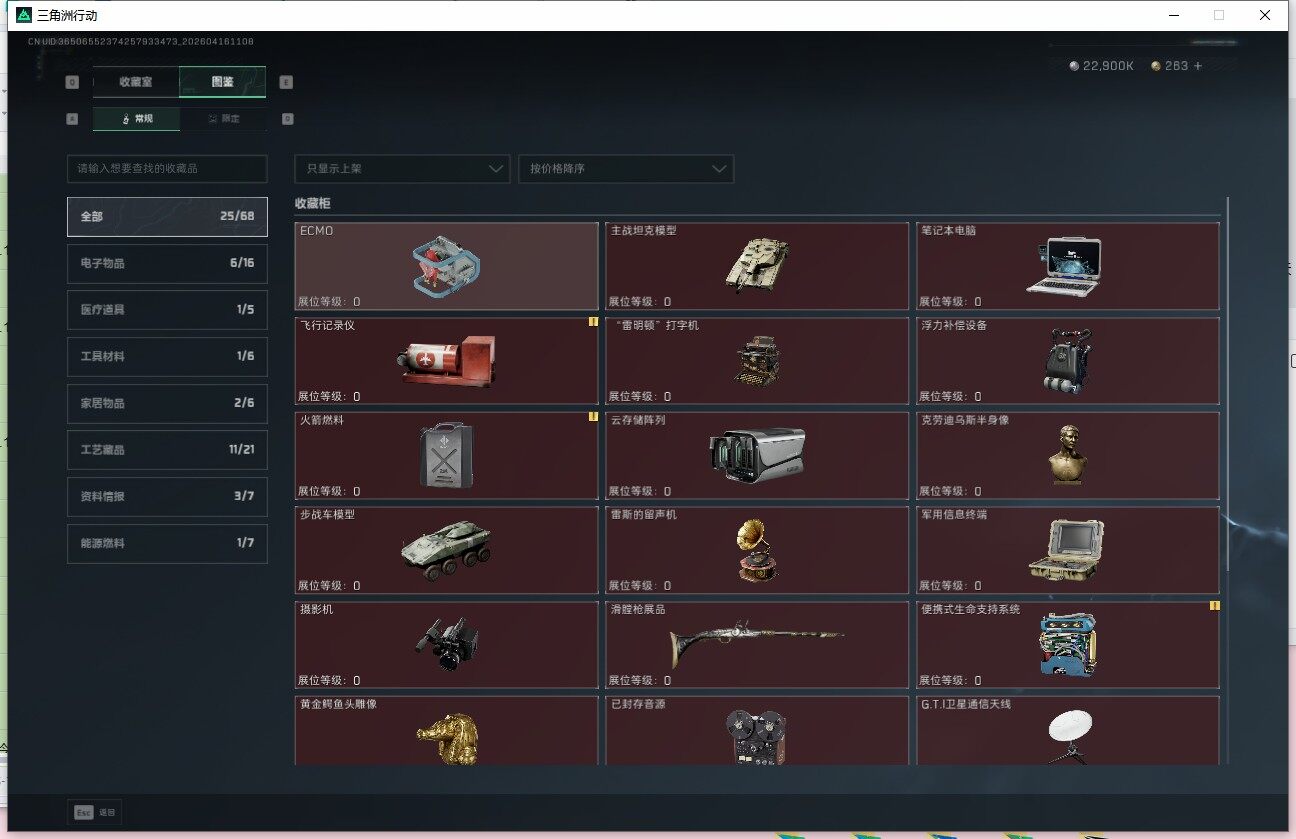Switch to the 图鉴 tab
This screenshot has height=839, width=1296.
coord(223,82)
